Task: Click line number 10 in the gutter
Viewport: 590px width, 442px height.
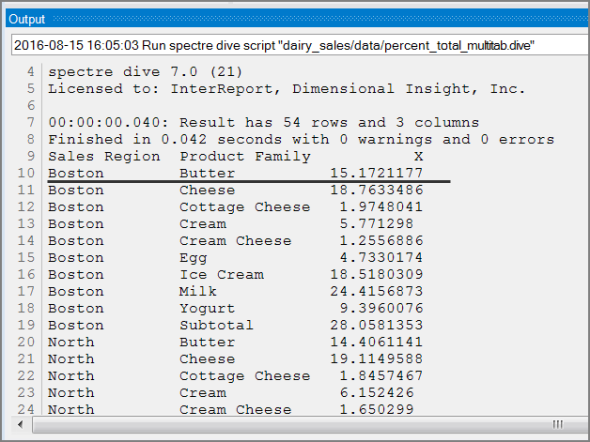Action: [x=26, y=173]
